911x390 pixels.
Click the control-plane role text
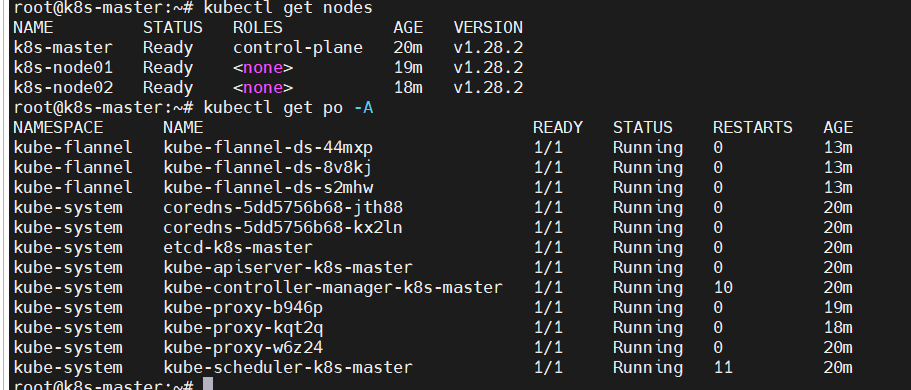pyautogui.click(x=298, y=48)
